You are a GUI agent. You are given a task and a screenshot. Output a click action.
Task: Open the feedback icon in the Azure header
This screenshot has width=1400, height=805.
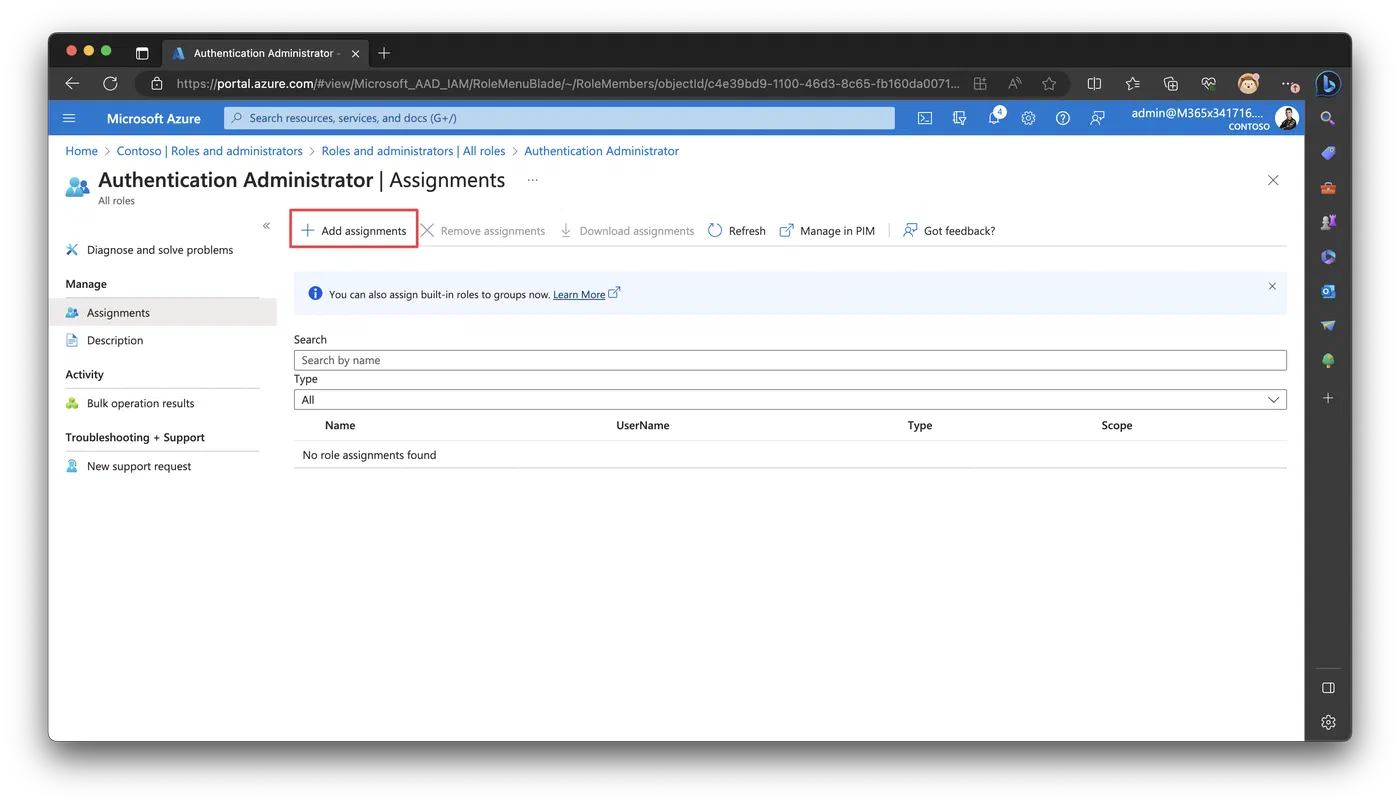(x=1097, y=118)
